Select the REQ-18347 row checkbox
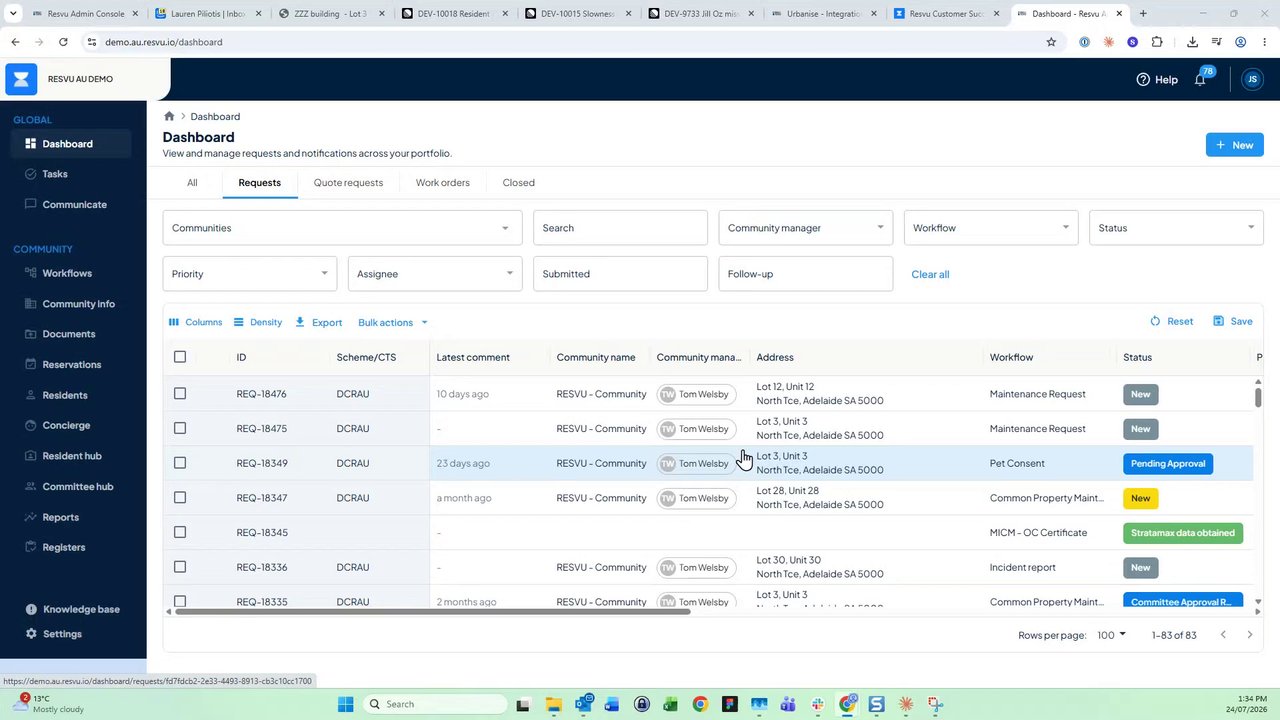 (x=180, y=498)
